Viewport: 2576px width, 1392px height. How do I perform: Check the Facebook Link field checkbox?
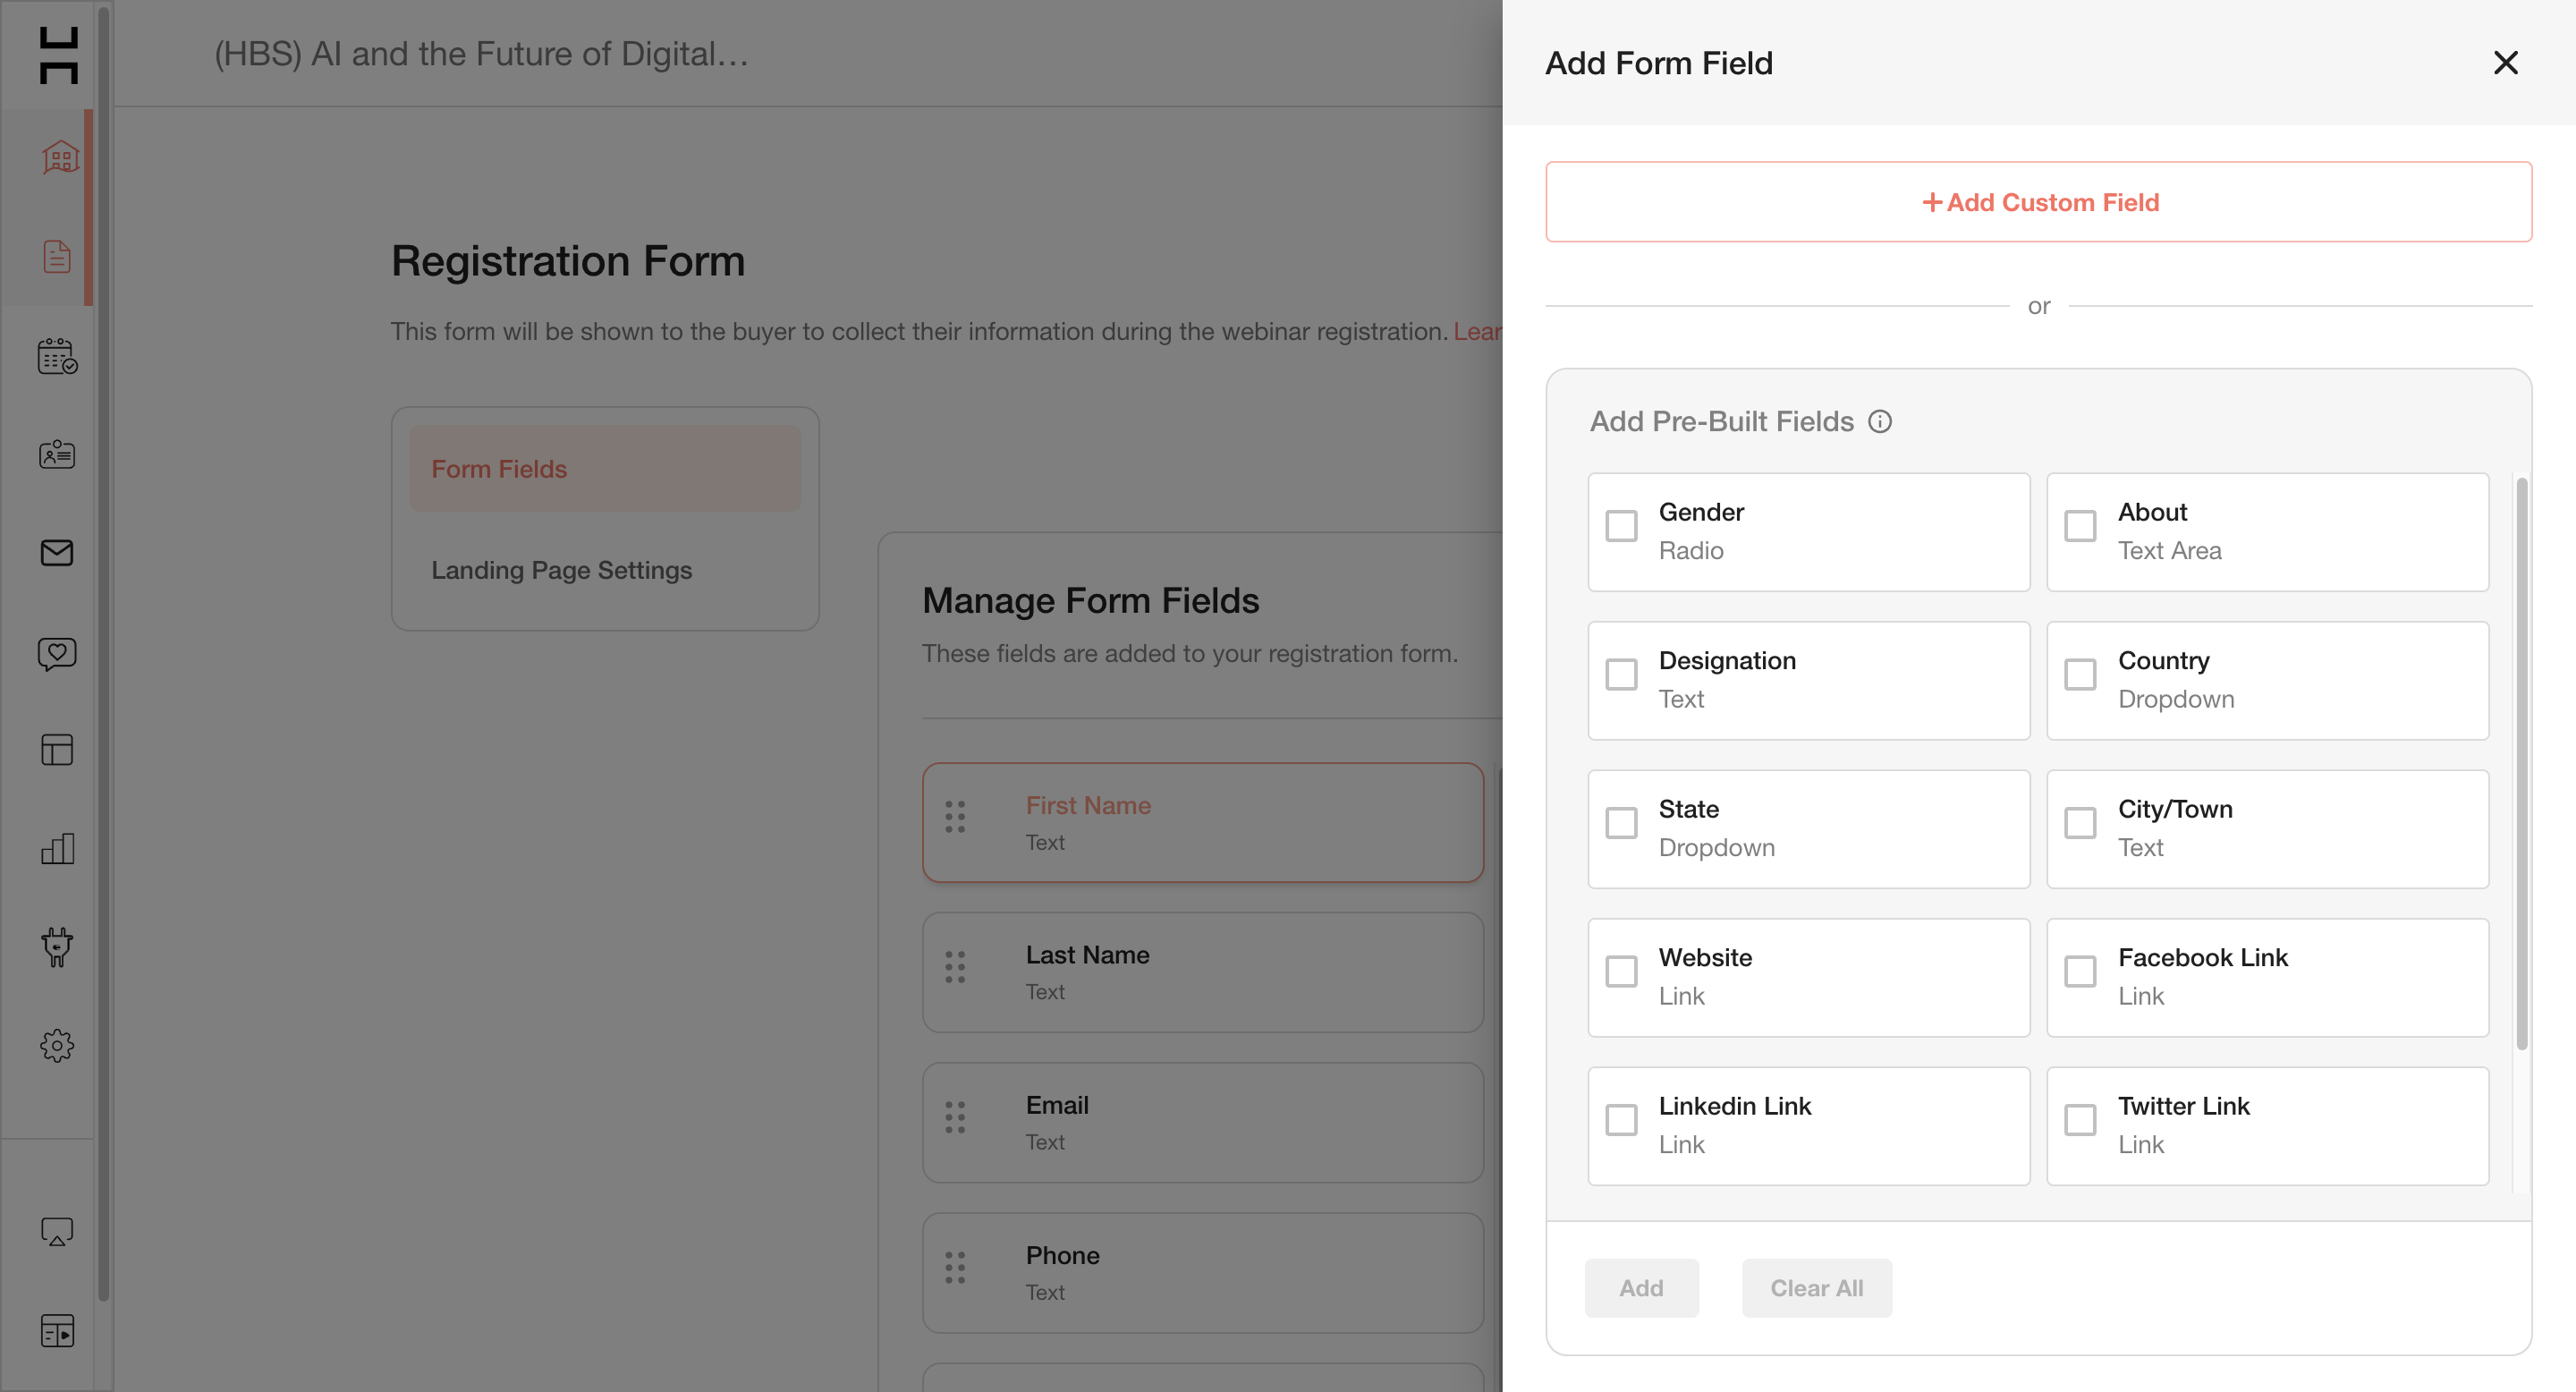[x=2080, y=971]
